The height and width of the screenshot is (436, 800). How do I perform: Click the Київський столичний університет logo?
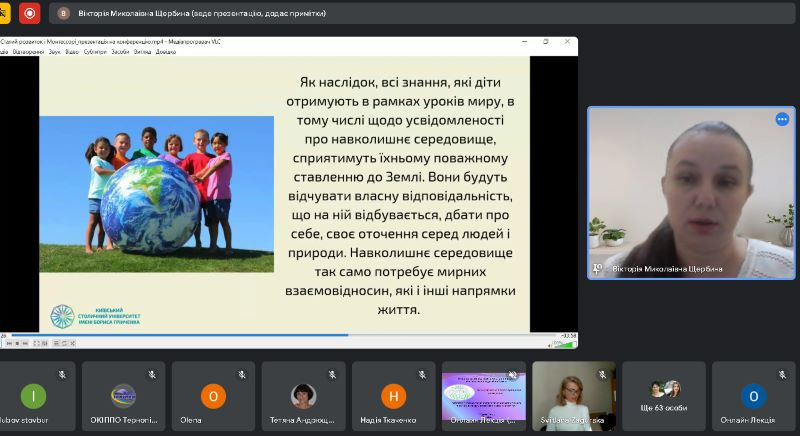(x=95, y=316)
